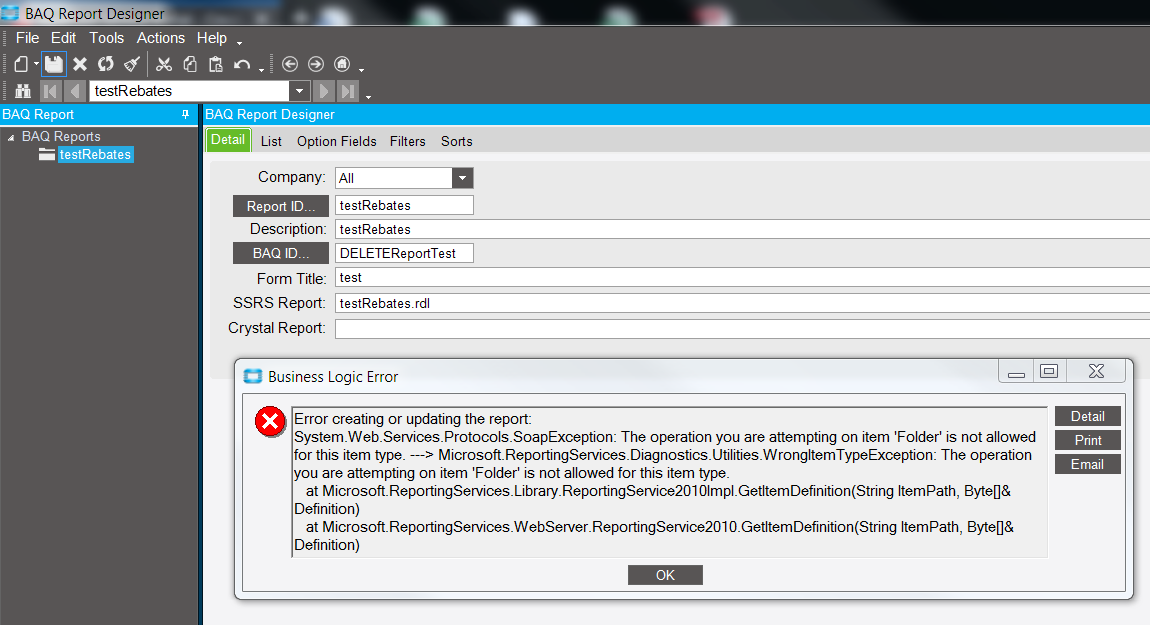
Task: Switch to the Detail tab
Action: [x=228, y=140]
